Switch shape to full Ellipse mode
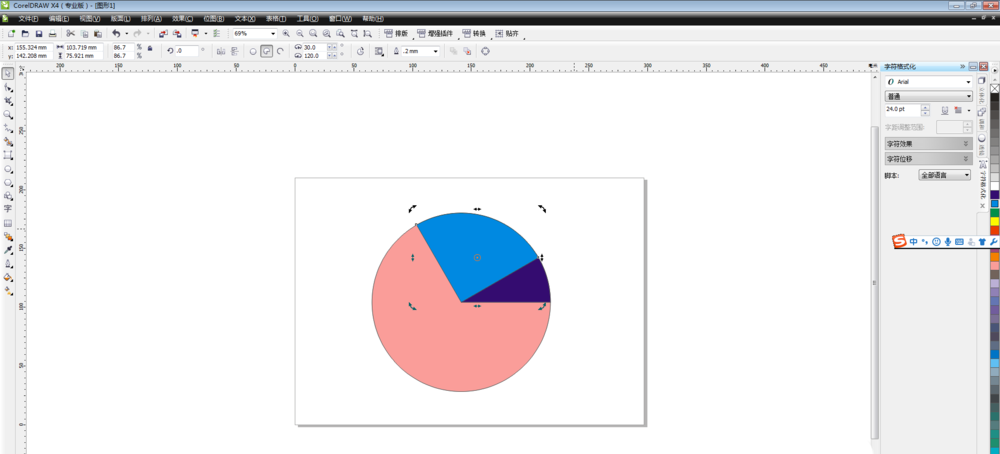 pos(253,51)
